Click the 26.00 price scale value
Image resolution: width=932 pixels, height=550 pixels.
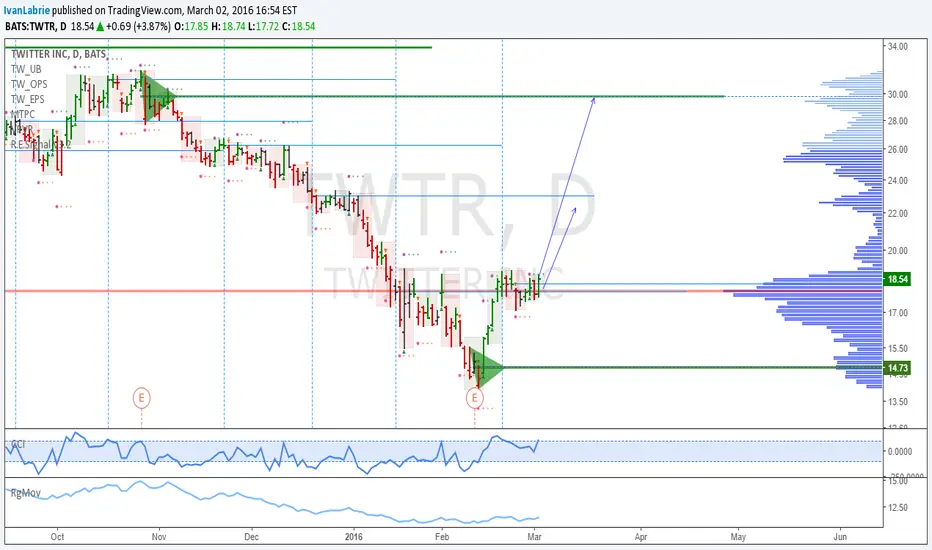pos(898,149)
